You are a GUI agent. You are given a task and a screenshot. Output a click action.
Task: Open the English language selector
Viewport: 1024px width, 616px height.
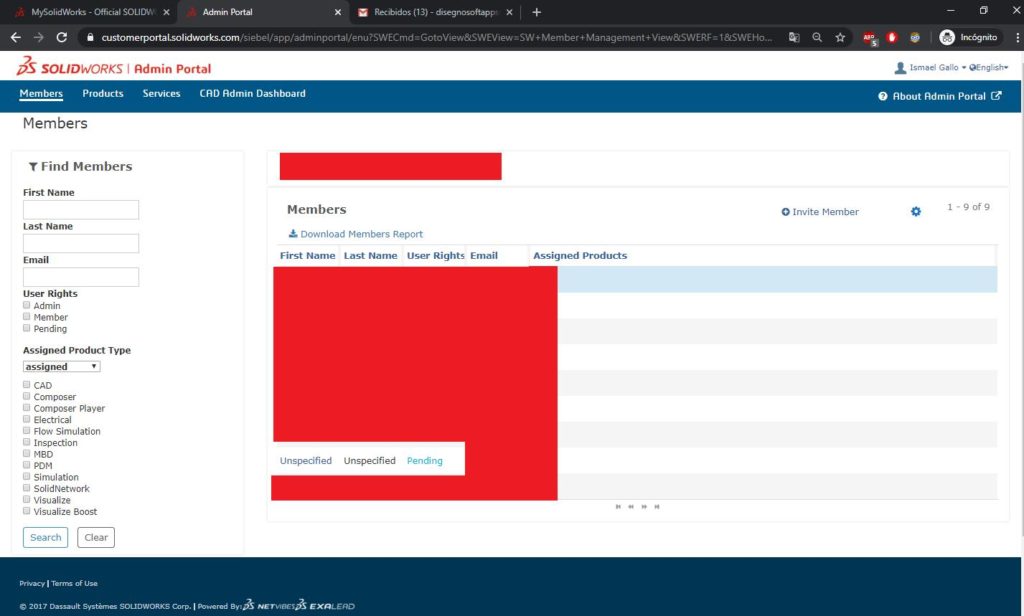pyautogui.click(x=989, y=67)
